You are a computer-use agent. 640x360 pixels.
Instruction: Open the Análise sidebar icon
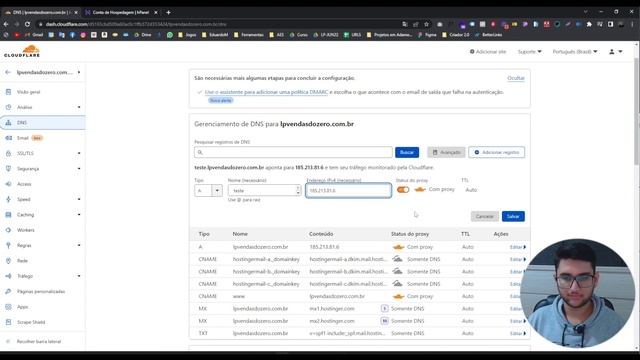9,107
